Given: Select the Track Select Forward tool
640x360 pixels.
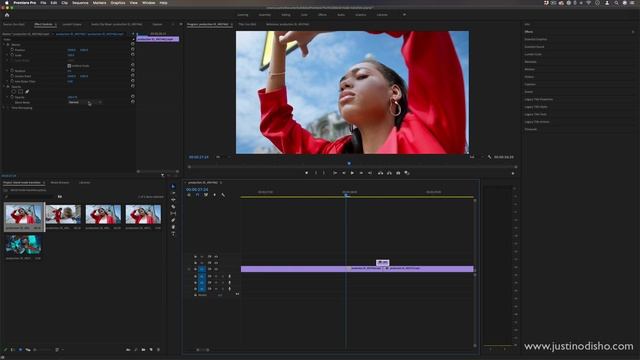Looking at the screenshot, I should tap(173, 193).
